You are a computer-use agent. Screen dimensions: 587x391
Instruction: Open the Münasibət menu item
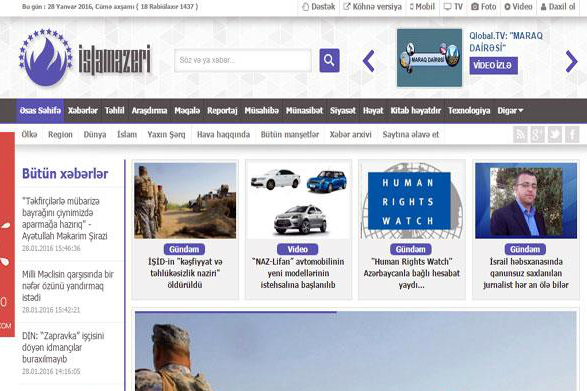[x=304, y=110]
